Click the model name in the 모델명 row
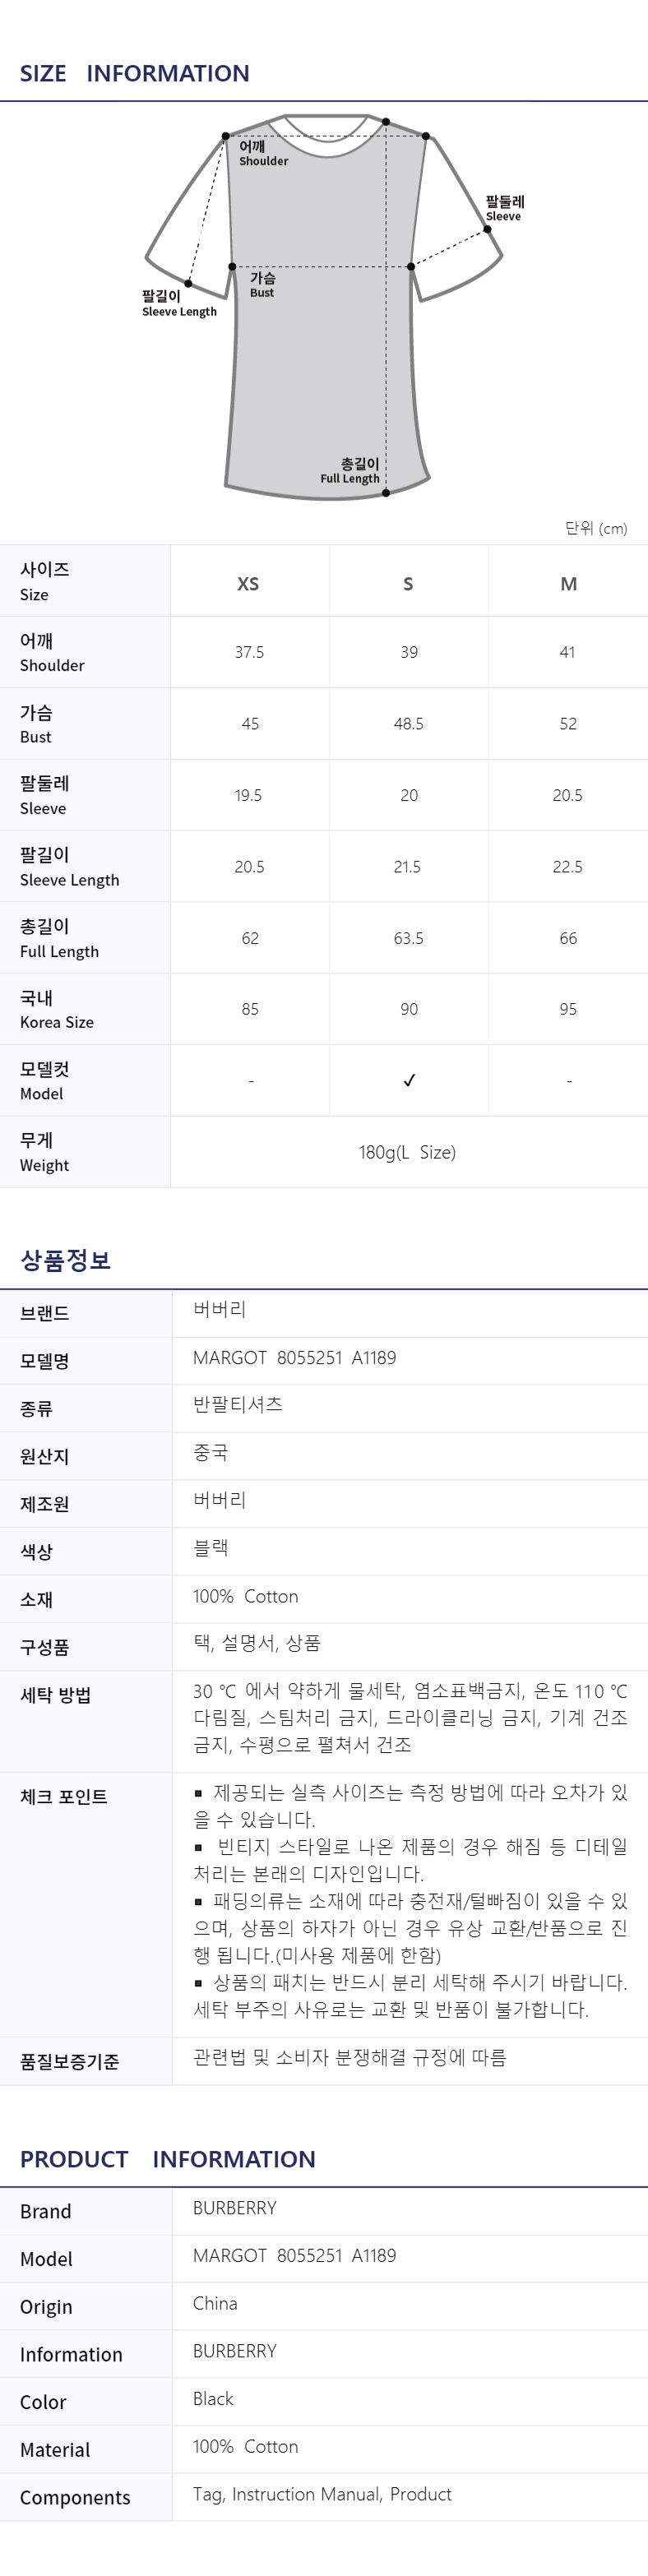Image resolution: width=648 pixels, height=2576 pixels. [294, 1357]
